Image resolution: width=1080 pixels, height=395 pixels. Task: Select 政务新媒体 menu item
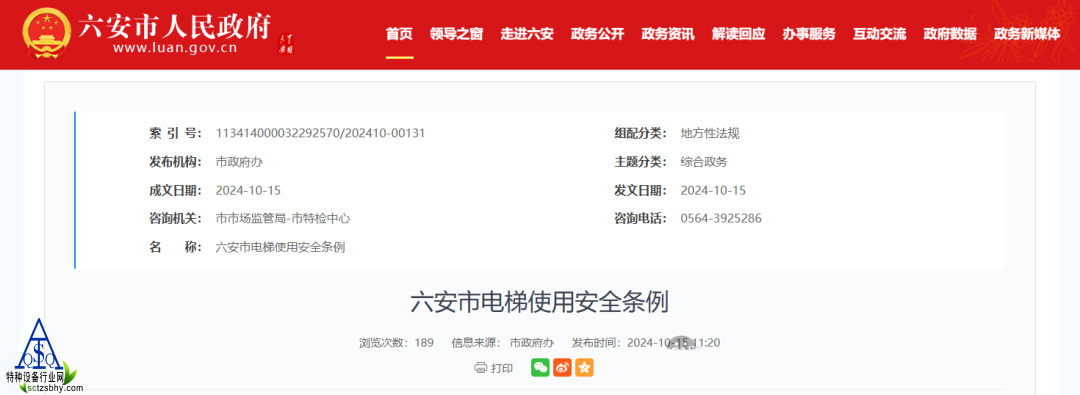click(x=1027, y=34)
